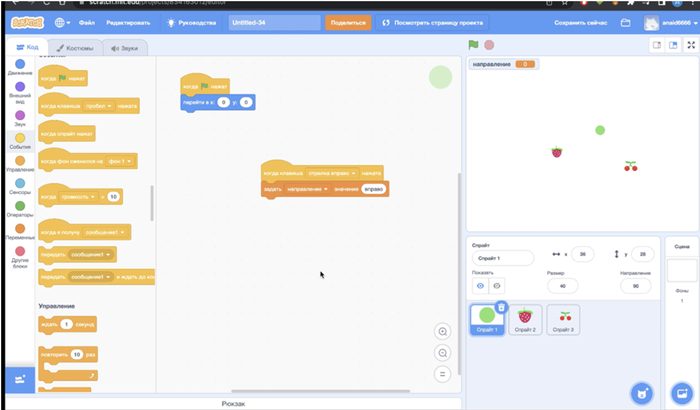Open the my stuff folder icon
Image resolution: width=700 pixels, height=410 pixels.
pos(625,22)
